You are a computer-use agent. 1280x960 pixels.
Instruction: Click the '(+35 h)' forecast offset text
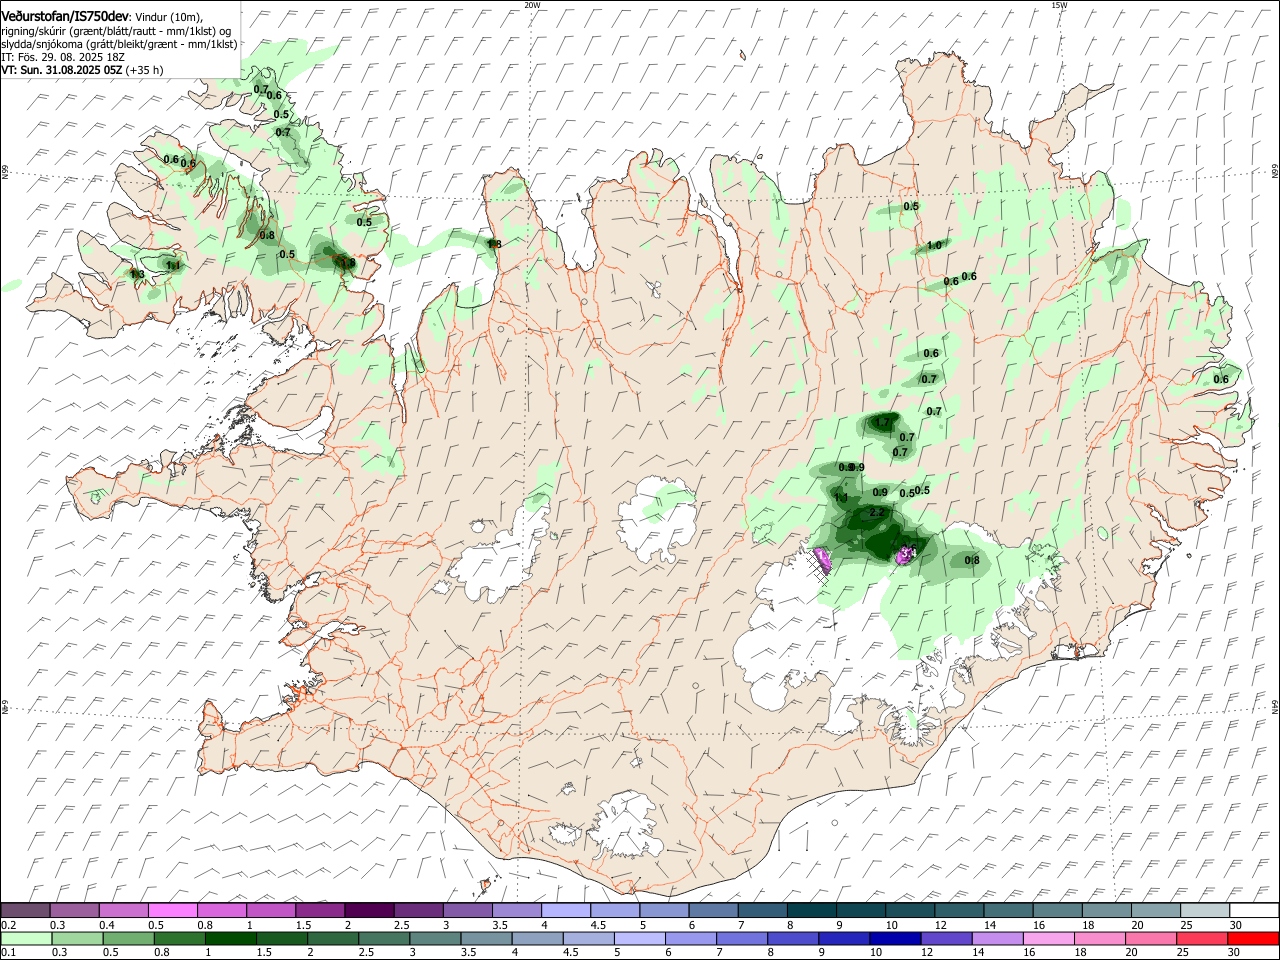click(144, 70)
